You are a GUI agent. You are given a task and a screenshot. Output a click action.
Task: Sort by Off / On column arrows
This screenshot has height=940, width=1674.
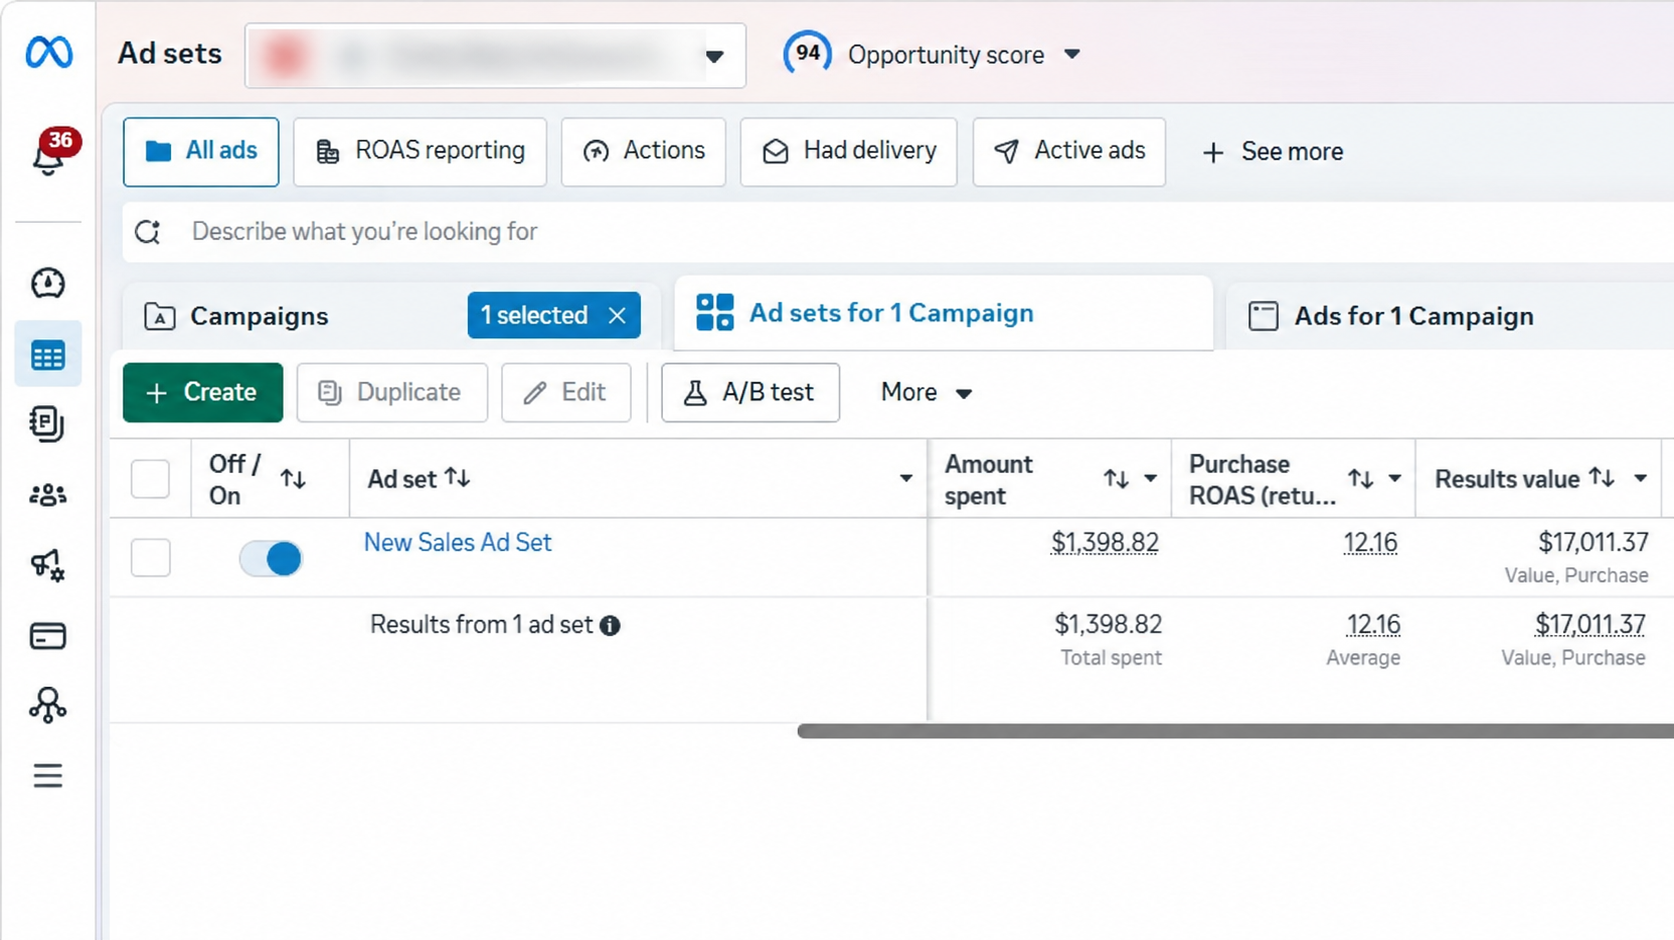(293, 479)
